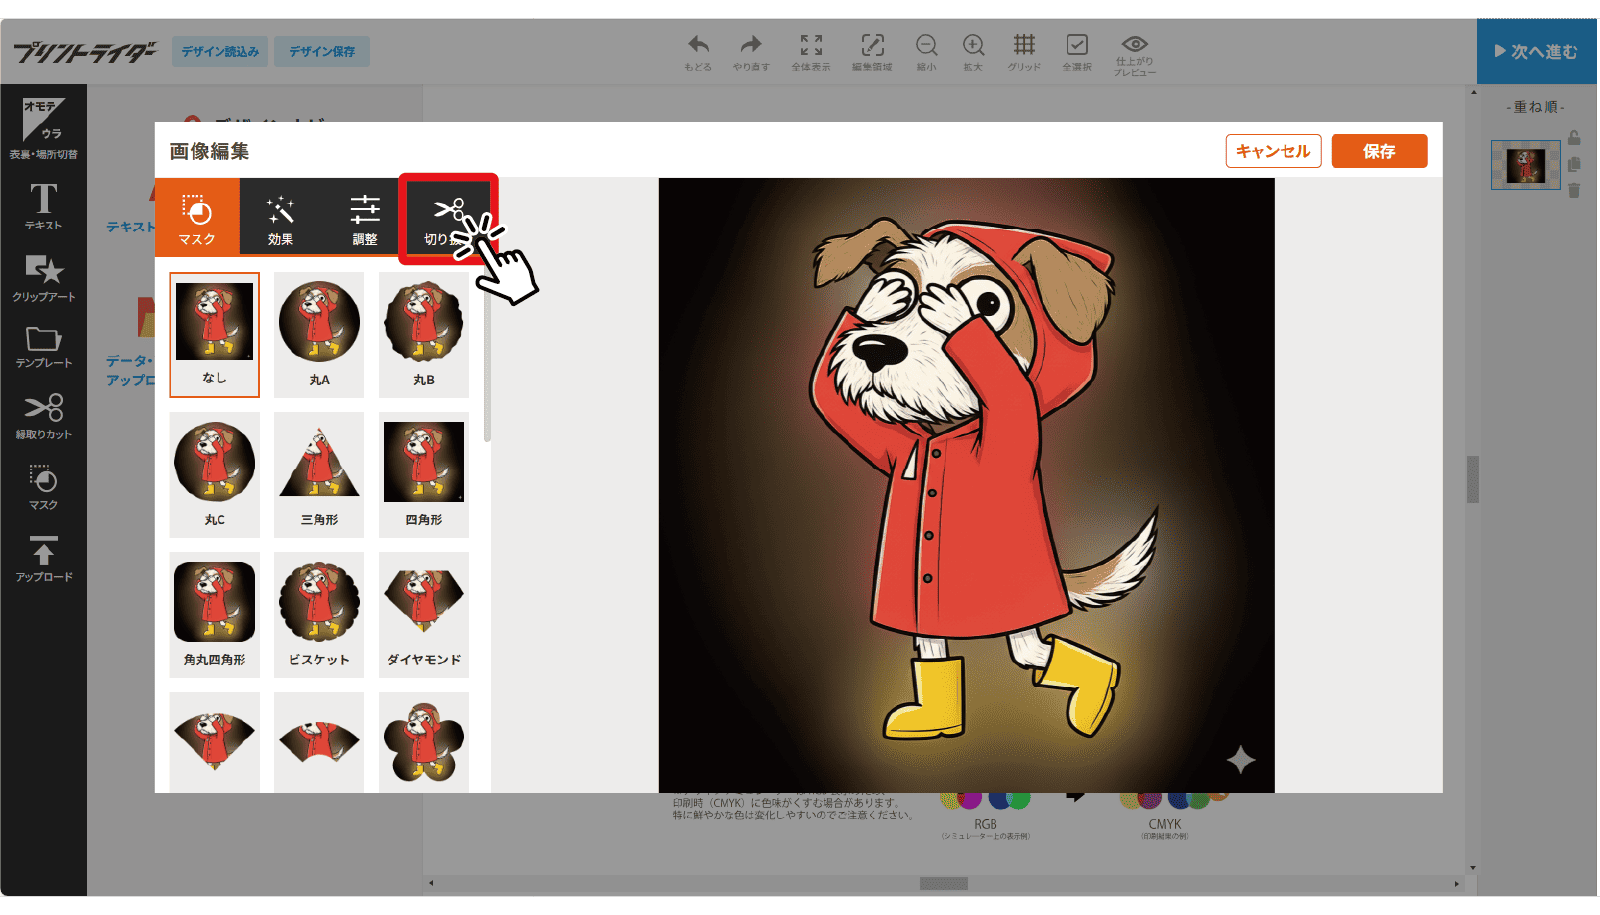This screenshot has width=1600, height=915.
Task: Select the 縁取りカット scissors tool
Action: point(43,415)
